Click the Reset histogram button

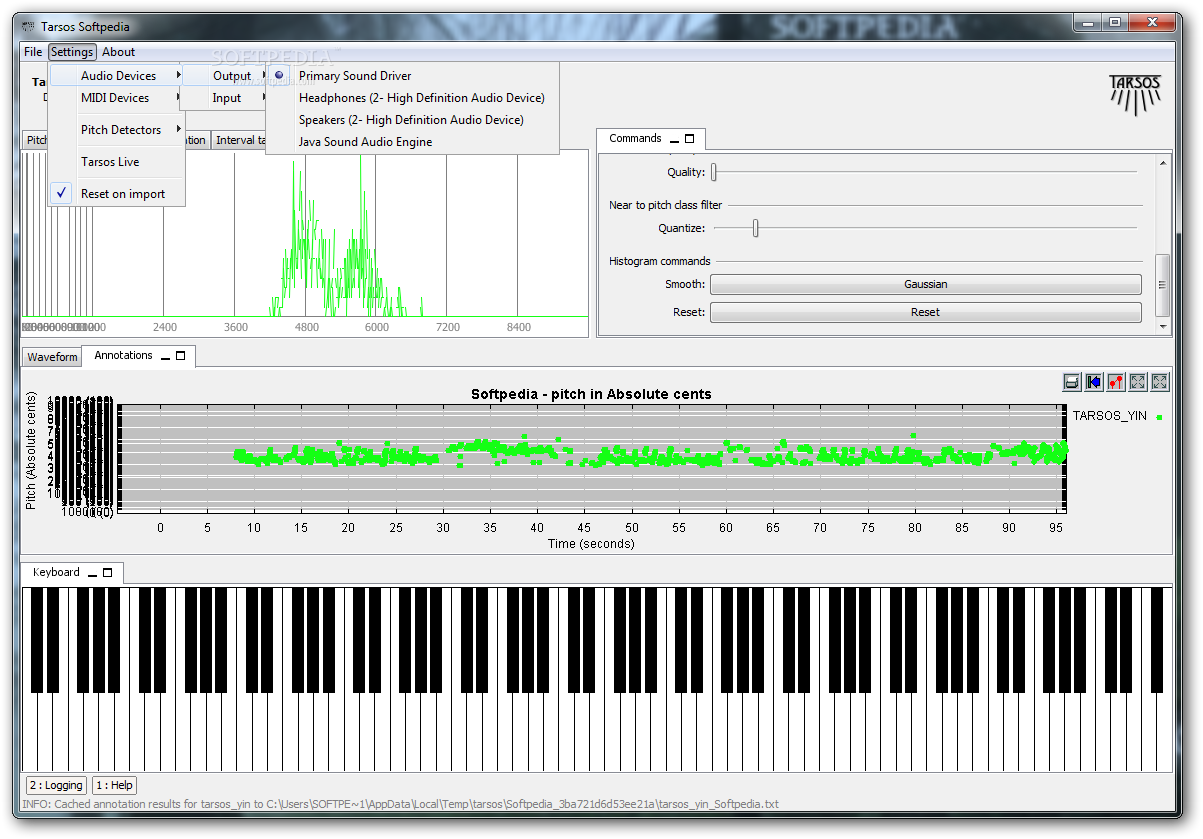[x=925, y=312]
